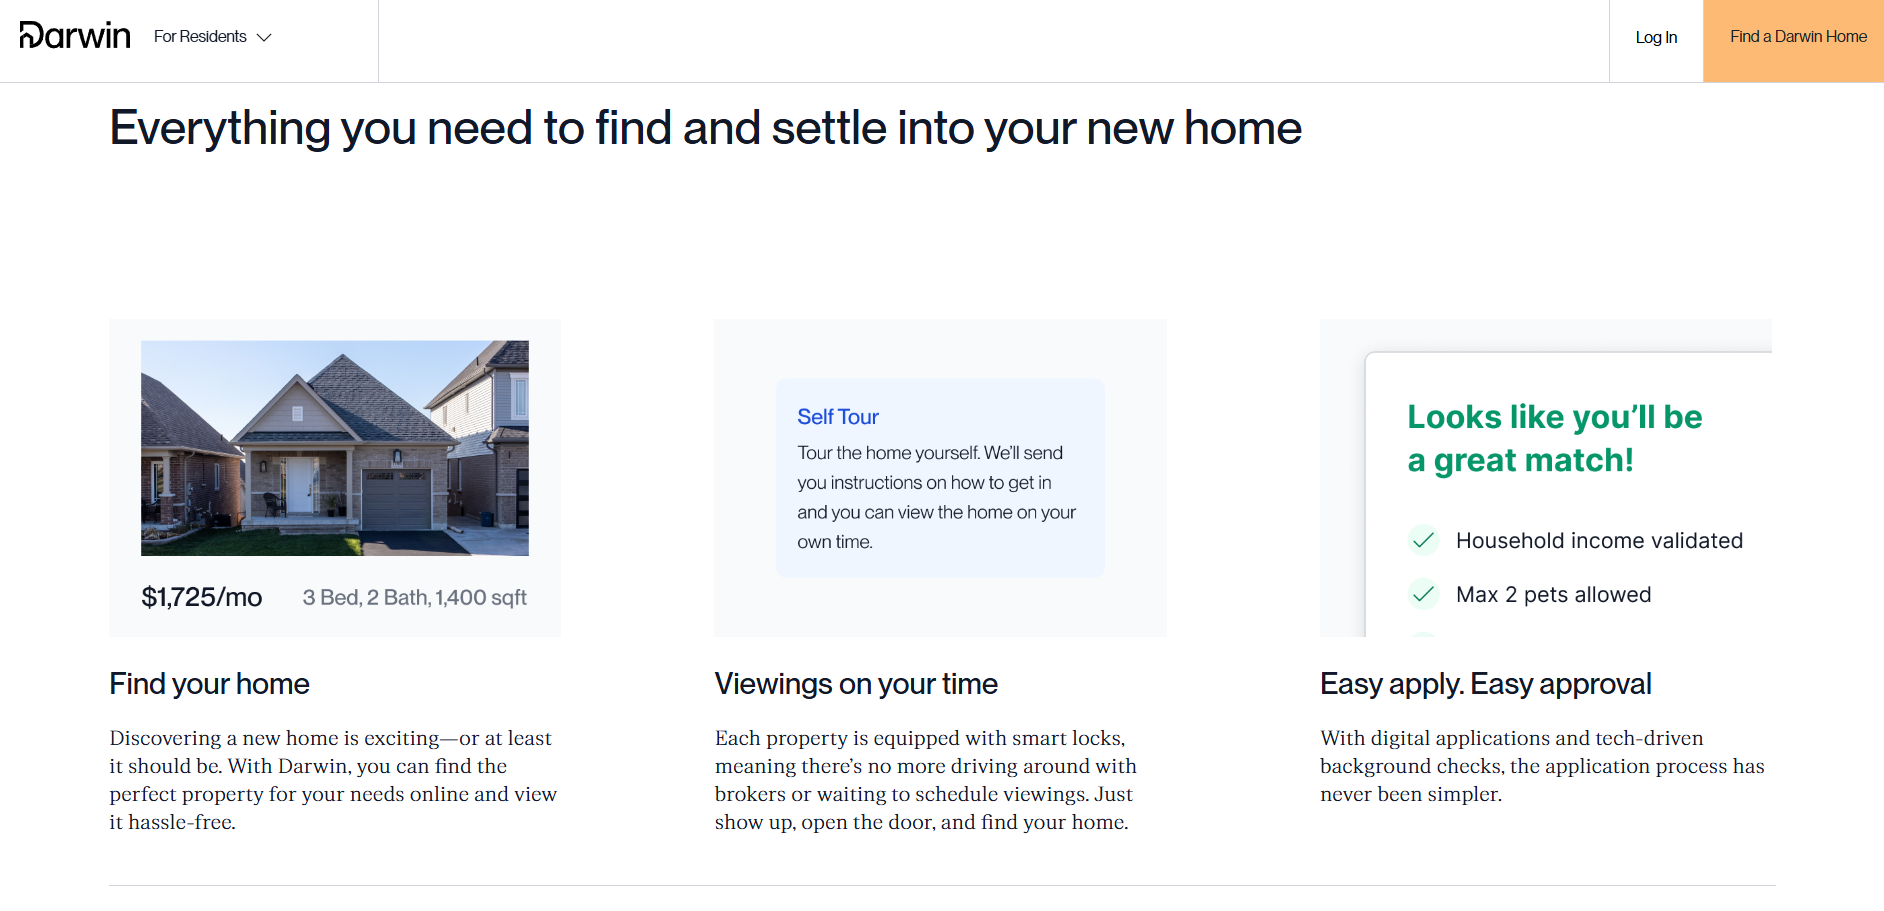Click the Easy apply. Easy approval heading
This screenshot has width=1884, height=911.
[x=1485, y=684]
